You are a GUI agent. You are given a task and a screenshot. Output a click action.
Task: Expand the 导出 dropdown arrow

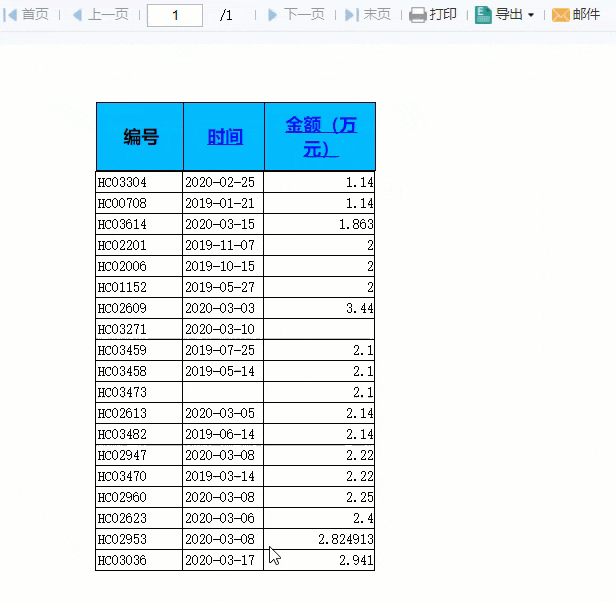[531, 15]
